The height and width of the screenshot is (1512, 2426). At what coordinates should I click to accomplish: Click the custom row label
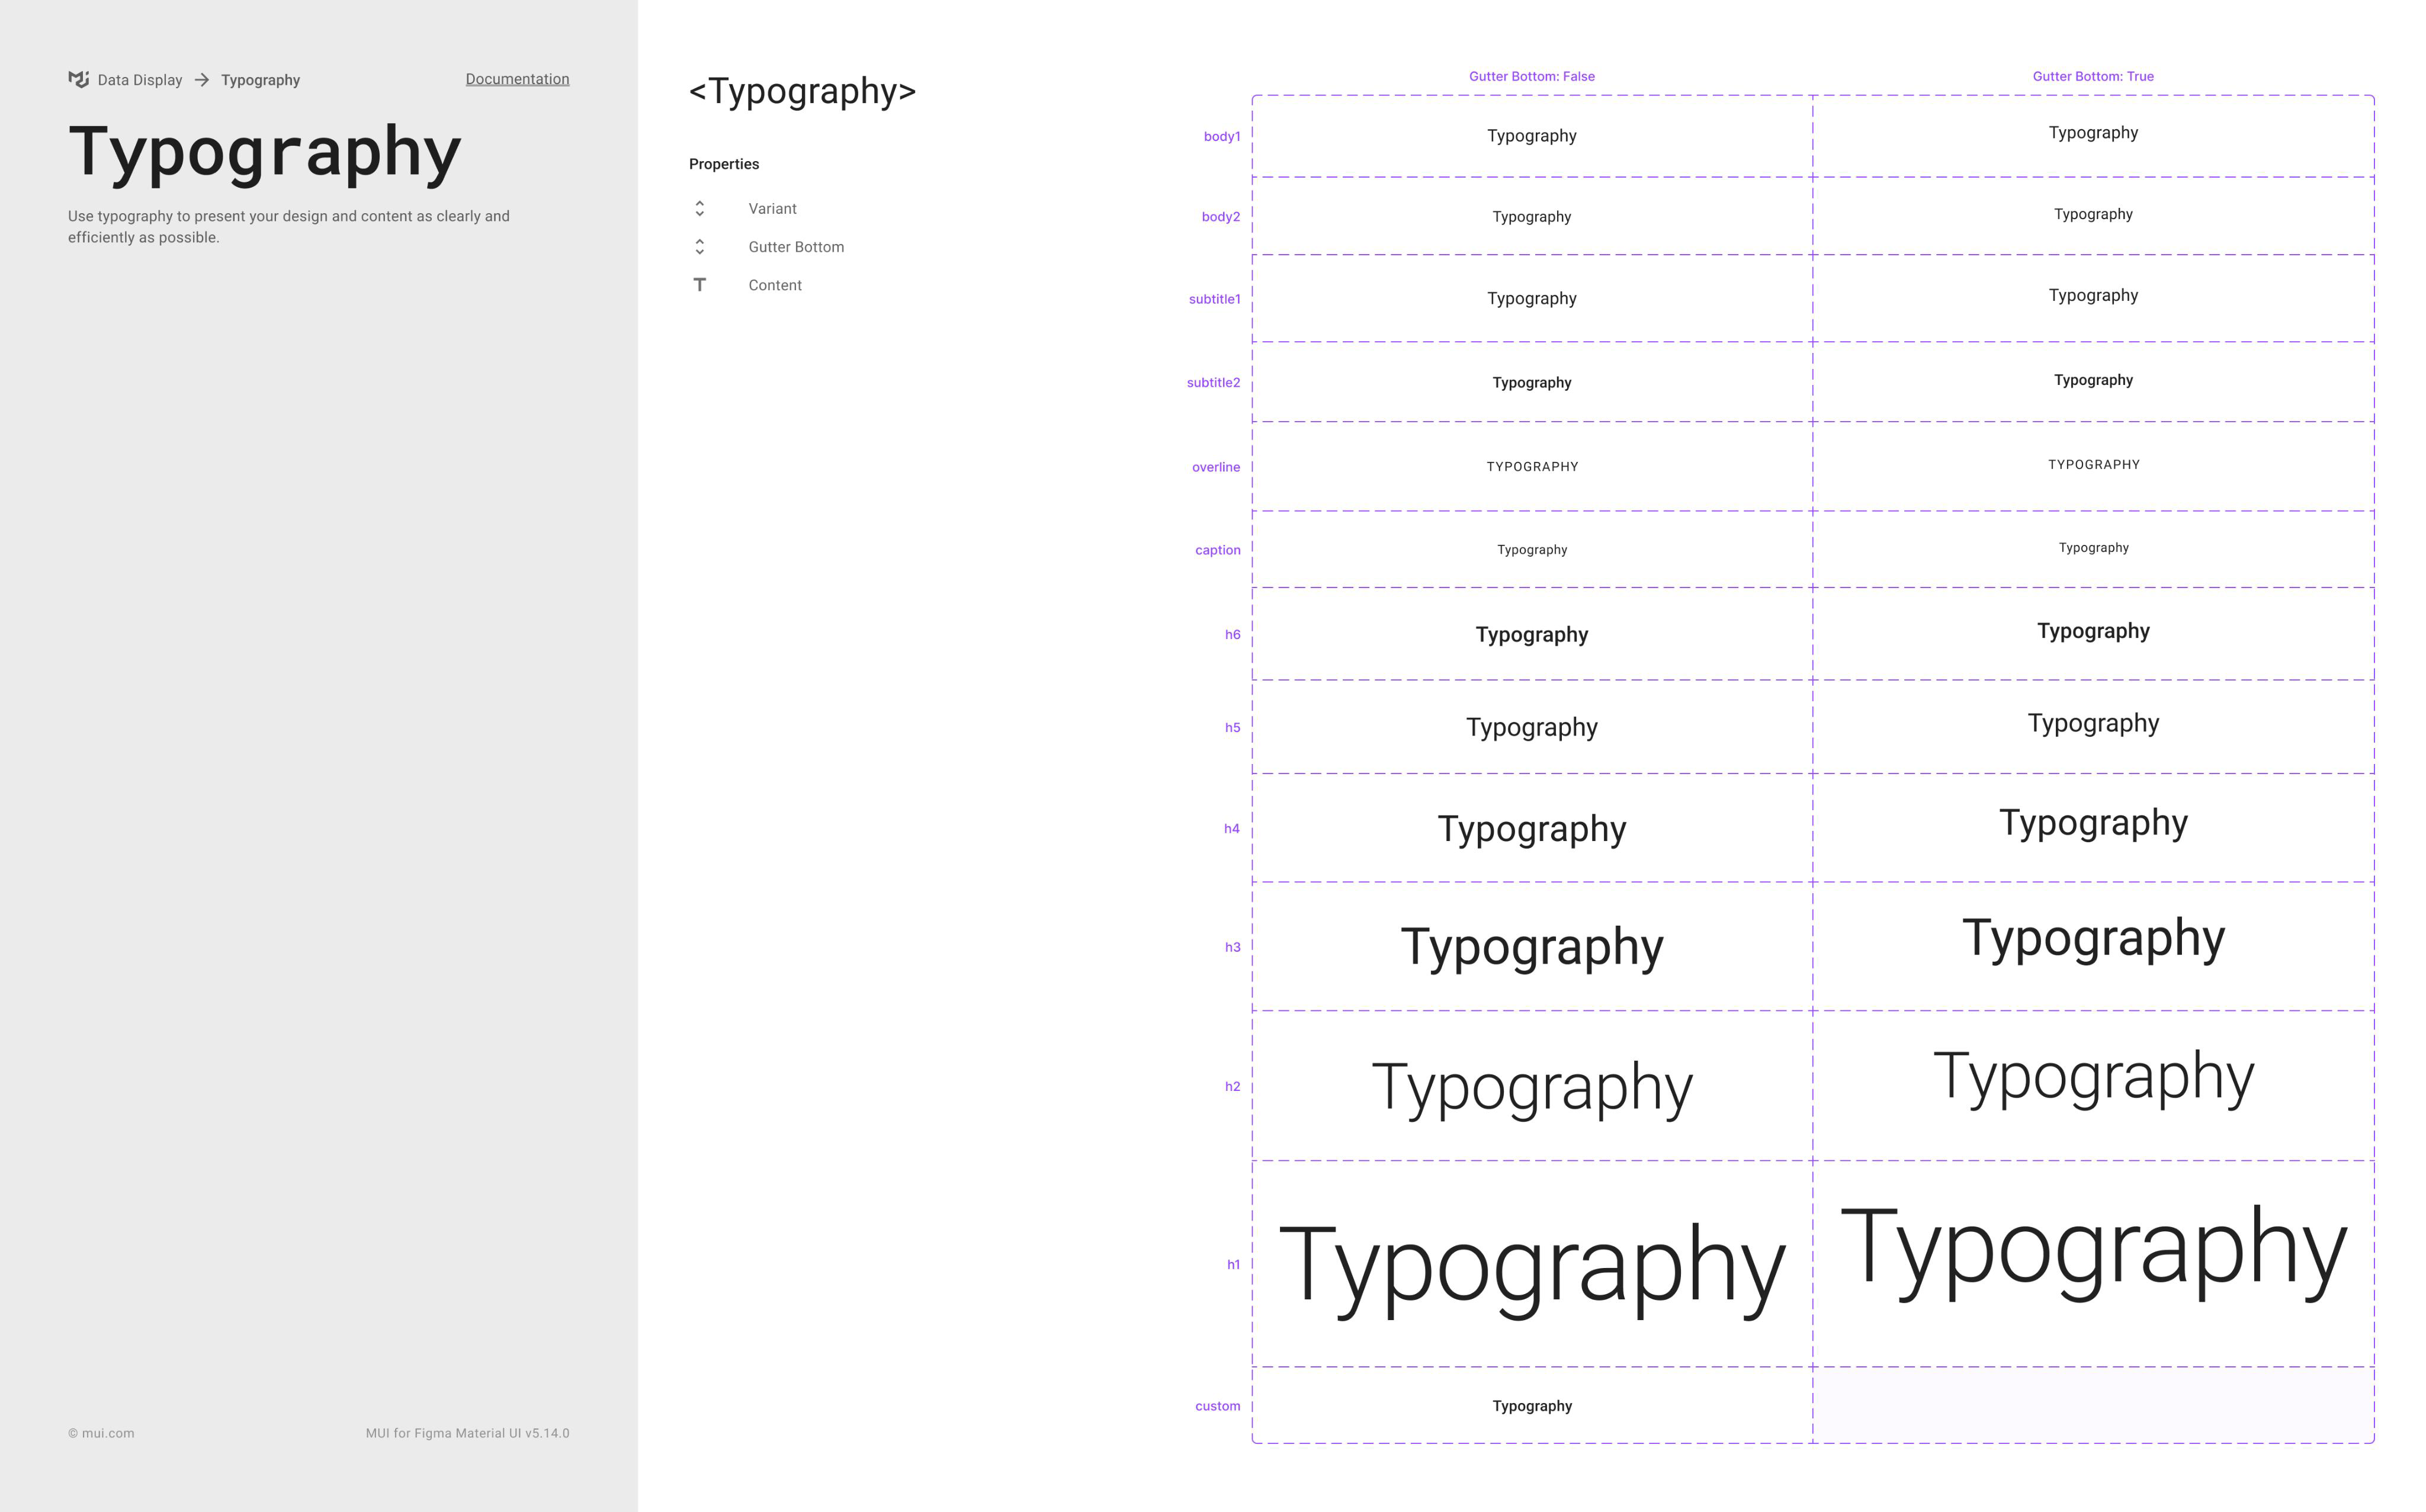coord(1218,1406)
